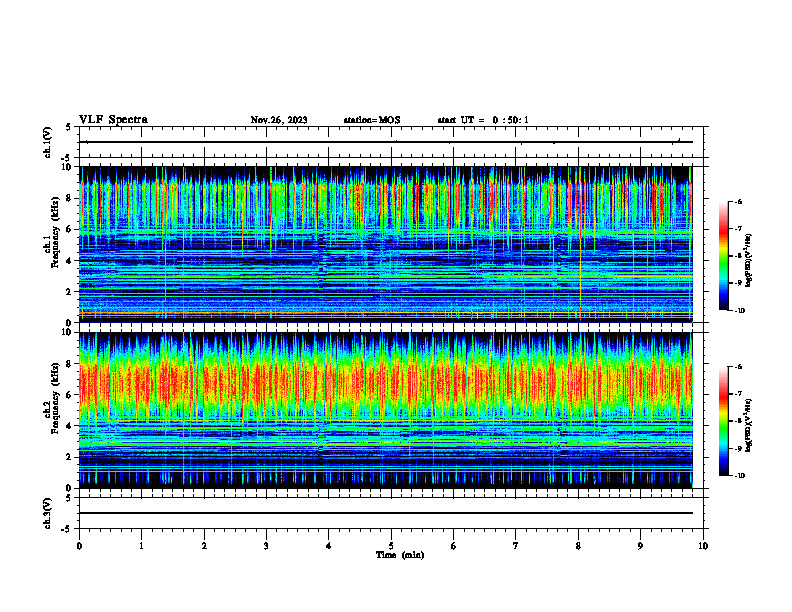Click the ch.2 spectrogram color scale bar
The image size is (792, 612).
tap(723, 421)
